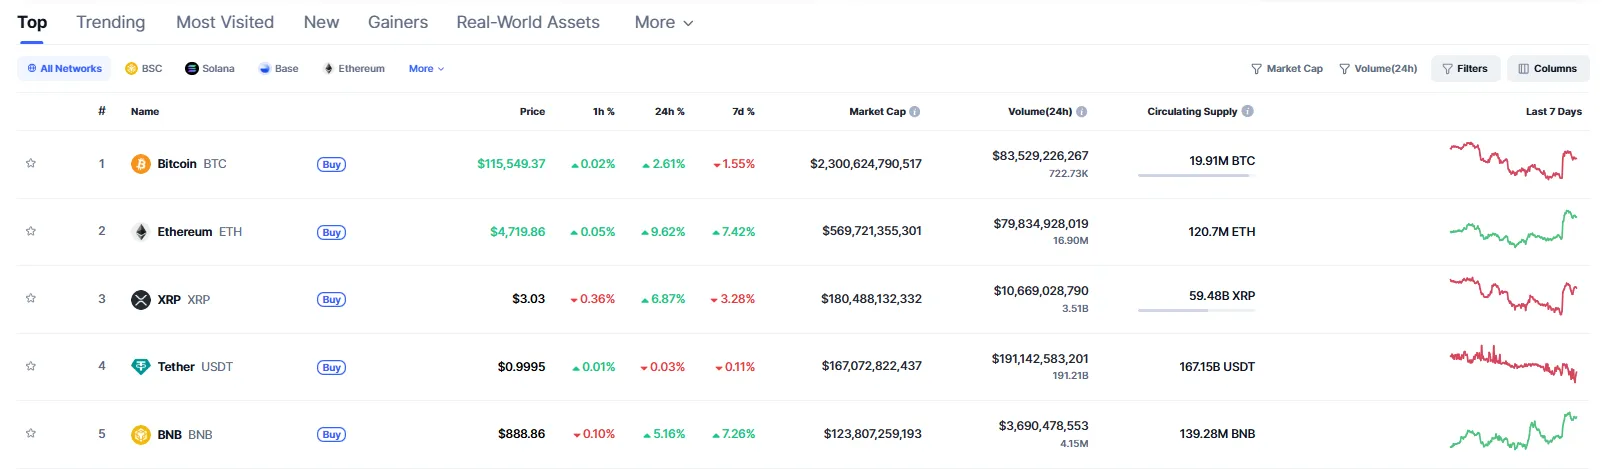
Task: Open the Ethereum ETH name link
Action: (200, 232)
